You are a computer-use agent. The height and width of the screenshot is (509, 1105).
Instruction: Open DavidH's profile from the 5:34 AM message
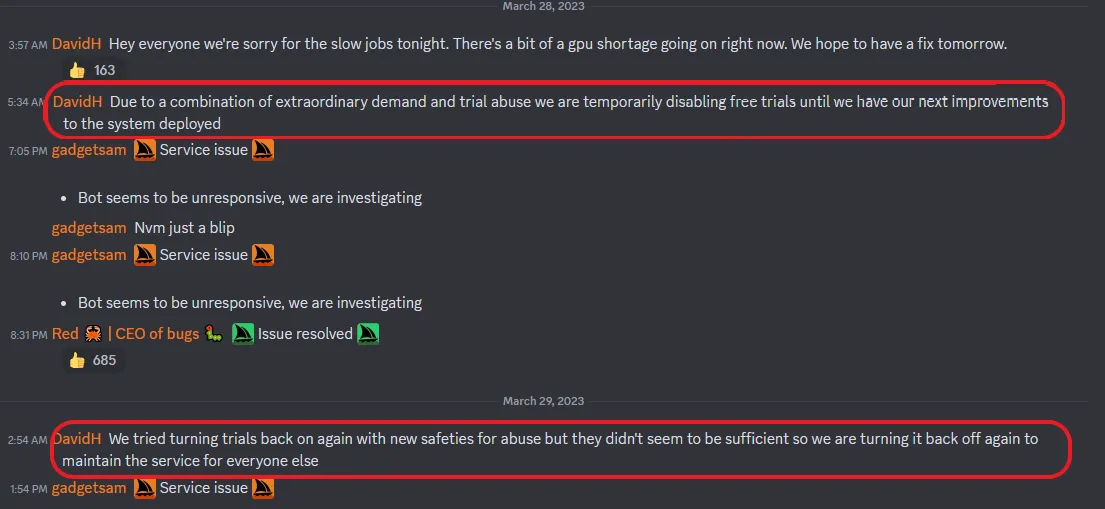tap(77, 102)
